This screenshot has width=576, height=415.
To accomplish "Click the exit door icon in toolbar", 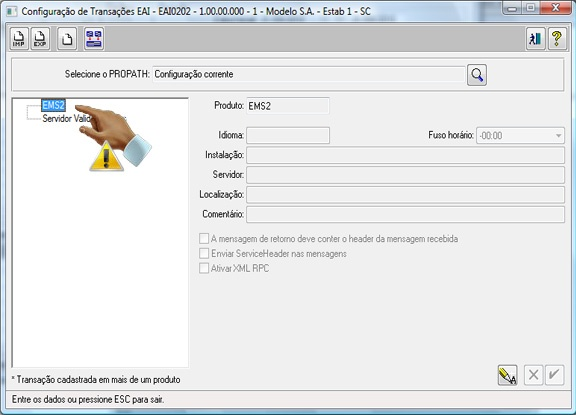I will point(536,39).
